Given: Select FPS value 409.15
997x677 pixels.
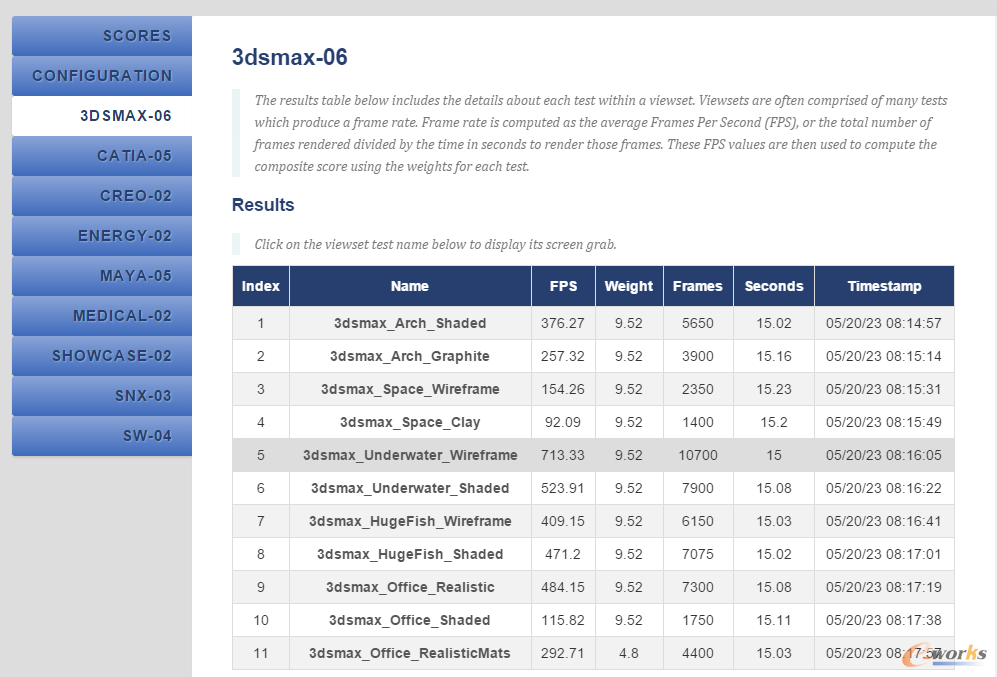Looking at the screenshot, I should click(563, 521).
